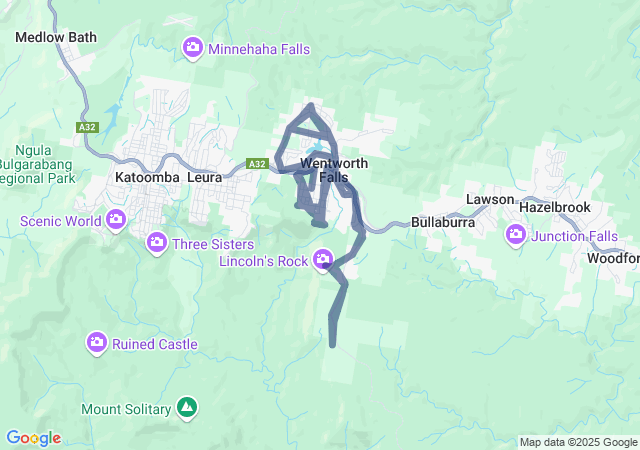
Task: Open the Ruined Castle camera pin
Action: click(97, 343)
